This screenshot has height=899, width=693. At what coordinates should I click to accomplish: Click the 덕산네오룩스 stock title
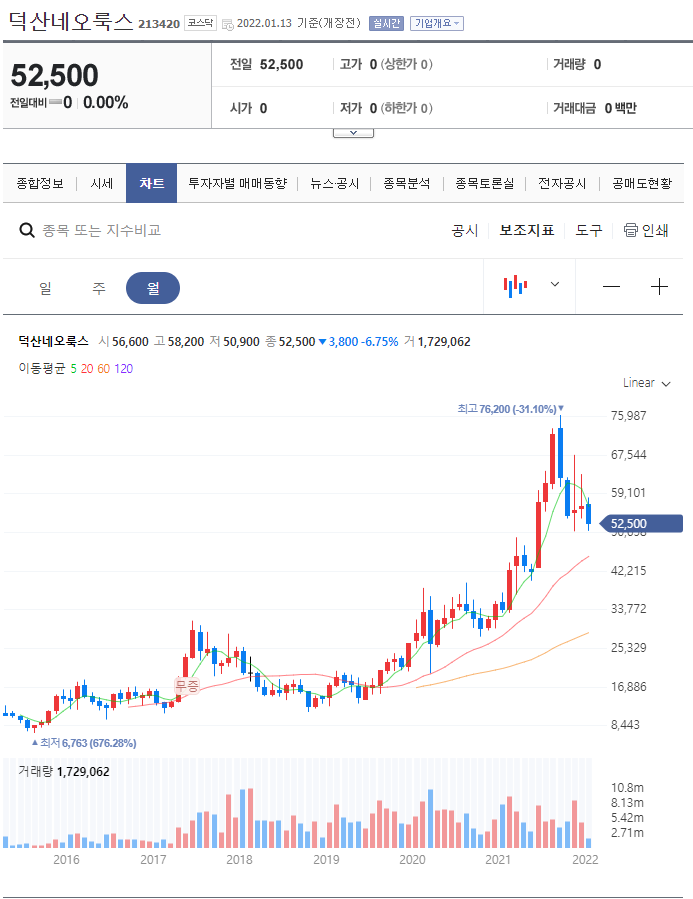click(x=71, y=21)
